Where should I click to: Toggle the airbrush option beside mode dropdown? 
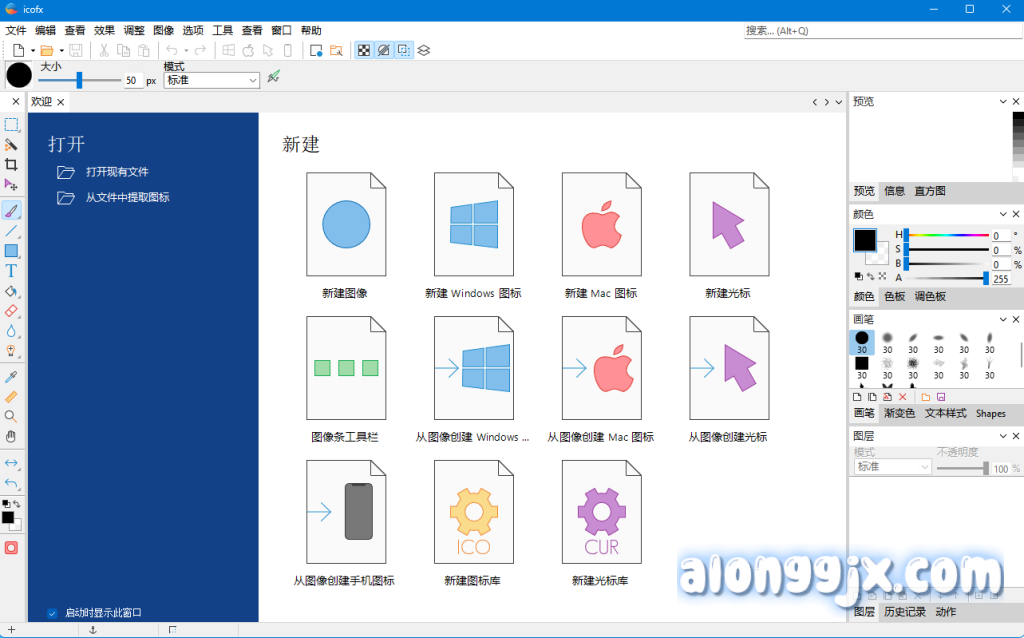pos(273,77)
